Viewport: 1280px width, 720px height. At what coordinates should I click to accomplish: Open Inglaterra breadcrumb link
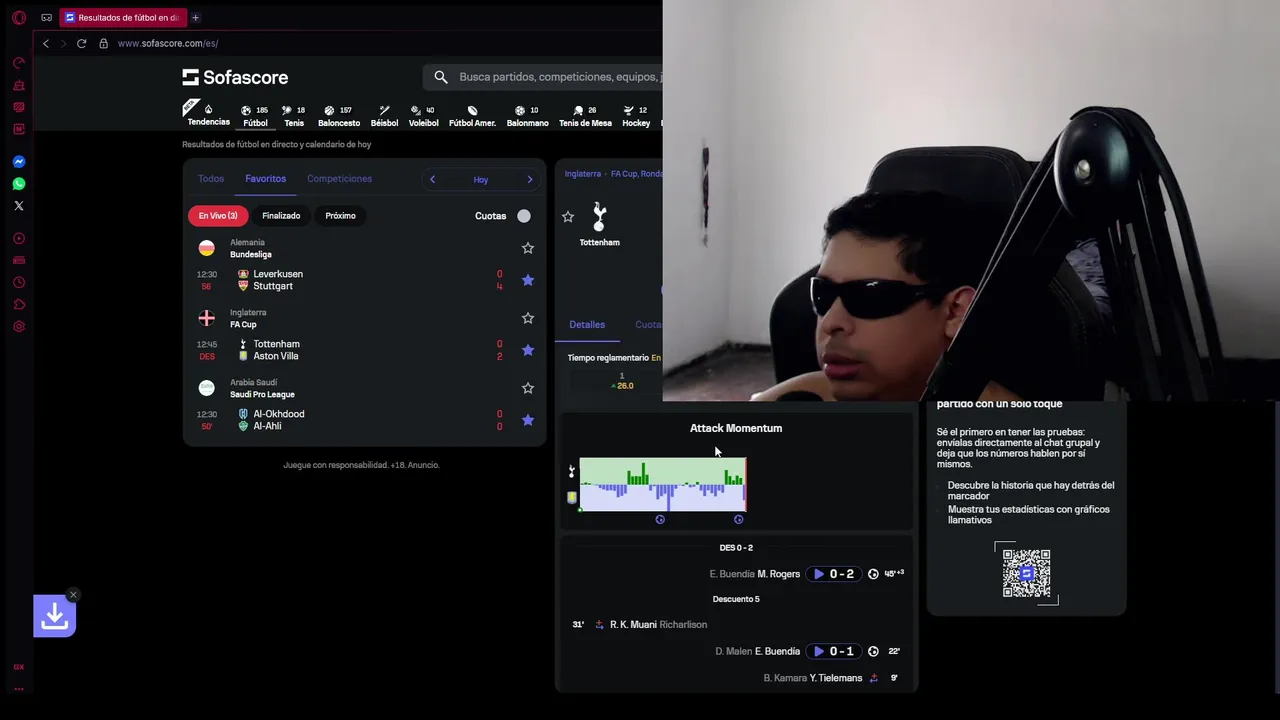(x=582, y=174)
